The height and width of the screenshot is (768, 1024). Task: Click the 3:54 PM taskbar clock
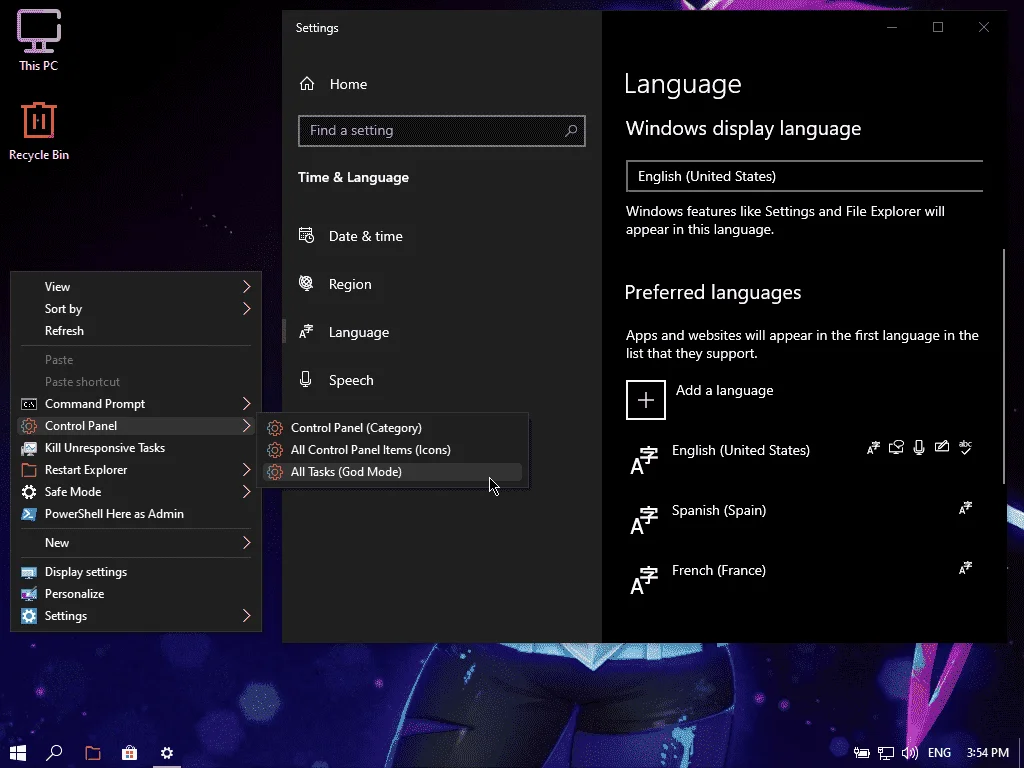(987, 753)
